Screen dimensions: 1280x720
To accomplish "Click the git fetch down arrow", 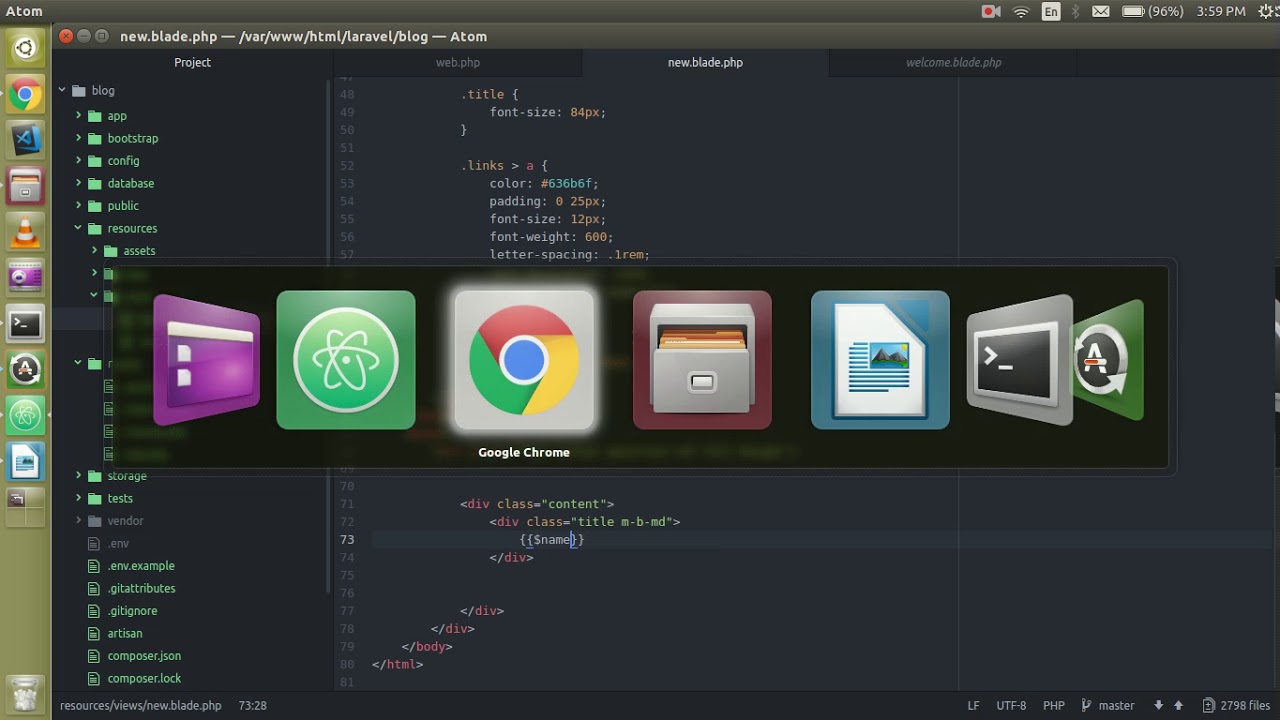I will tap(1158, 705).
